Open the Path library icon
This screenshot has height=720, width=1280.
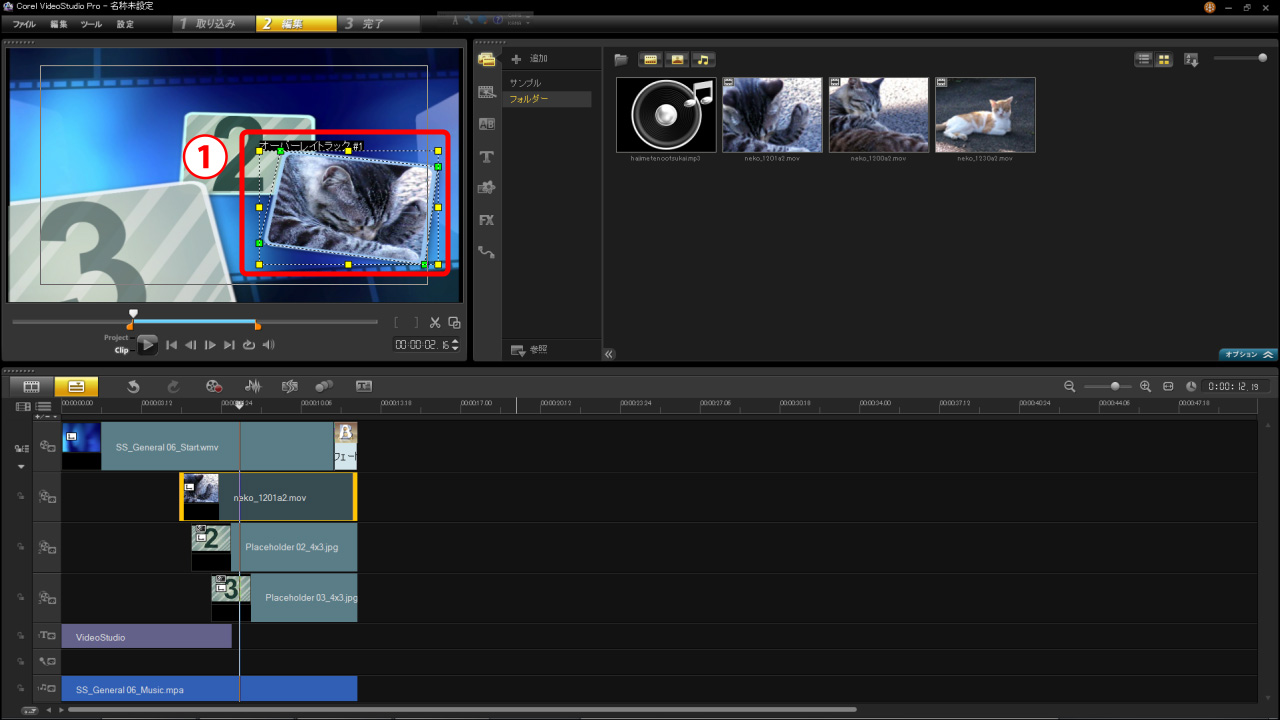487,252
